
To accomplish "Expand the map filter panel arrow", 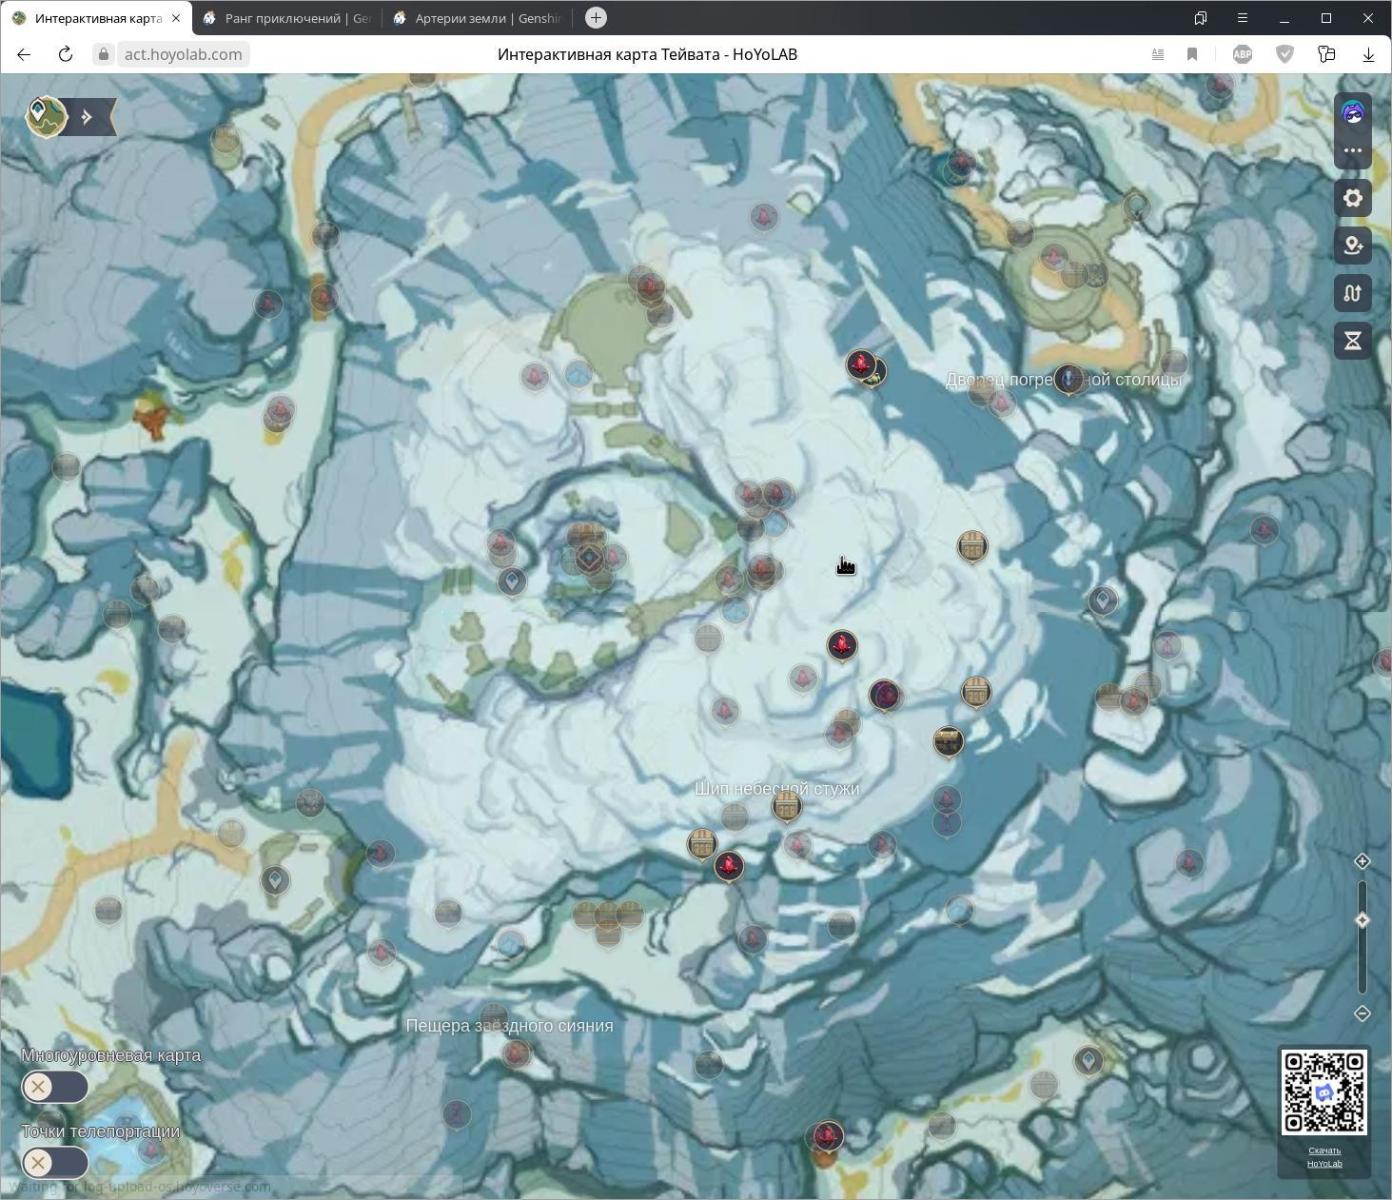I will 88,117.
